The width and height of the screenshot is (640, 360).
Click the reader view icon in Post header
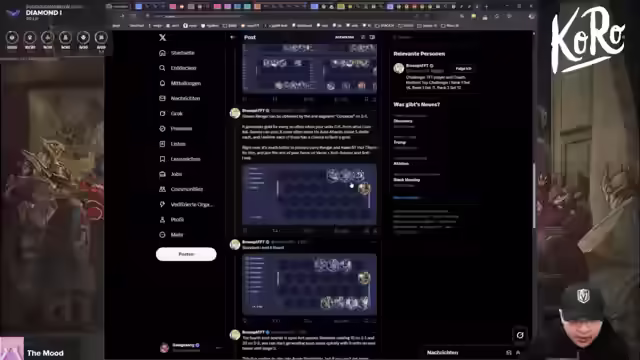tap(363, 37)
